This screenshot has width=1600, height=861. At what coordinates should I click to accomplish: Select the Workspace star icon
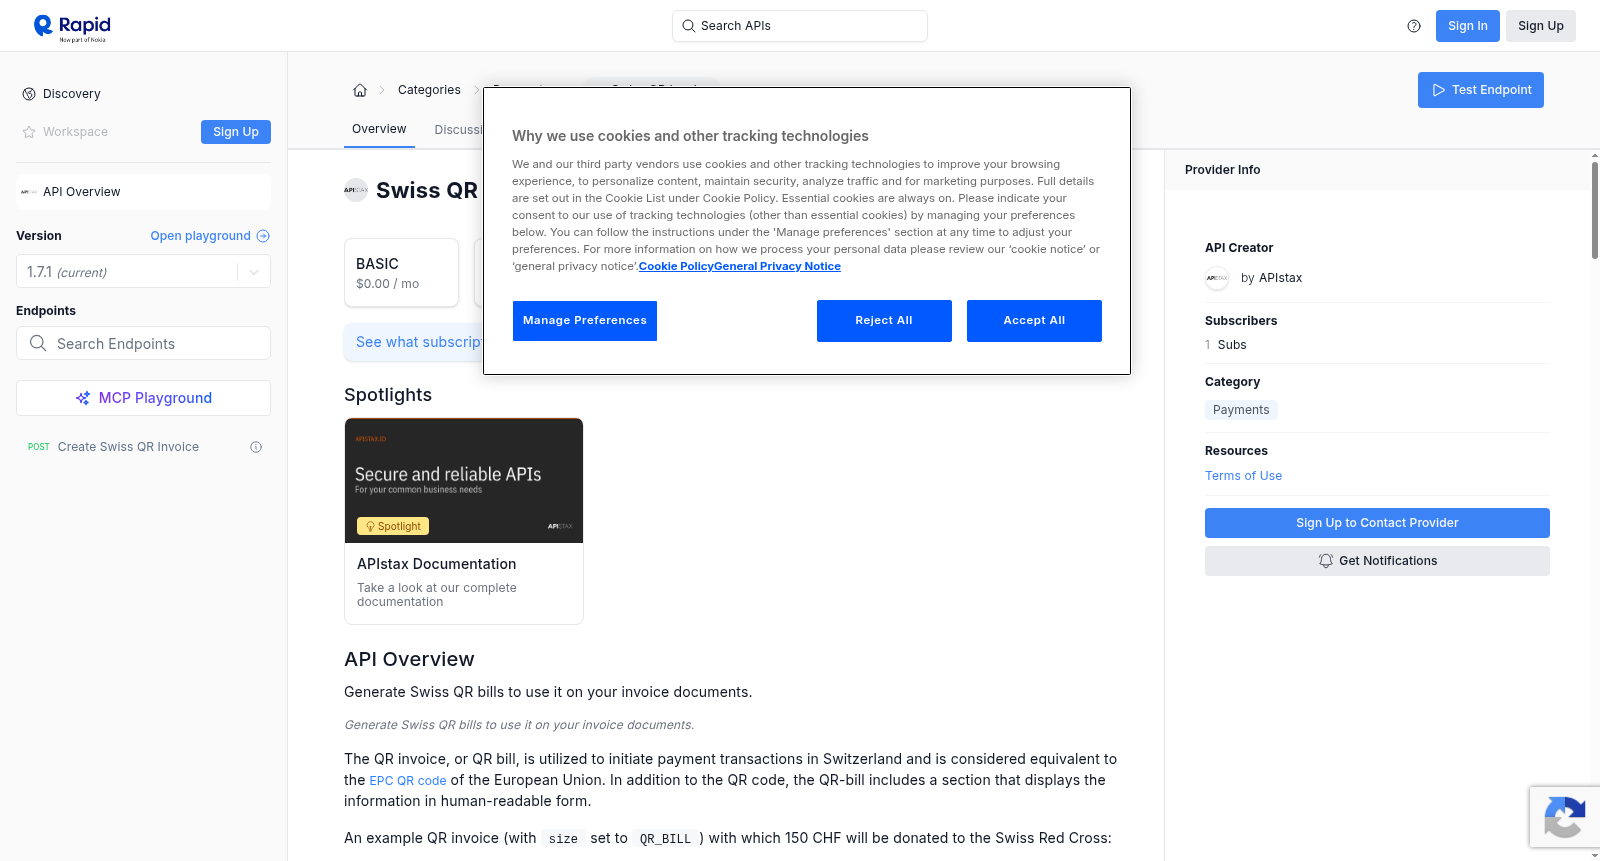[29, 132]
